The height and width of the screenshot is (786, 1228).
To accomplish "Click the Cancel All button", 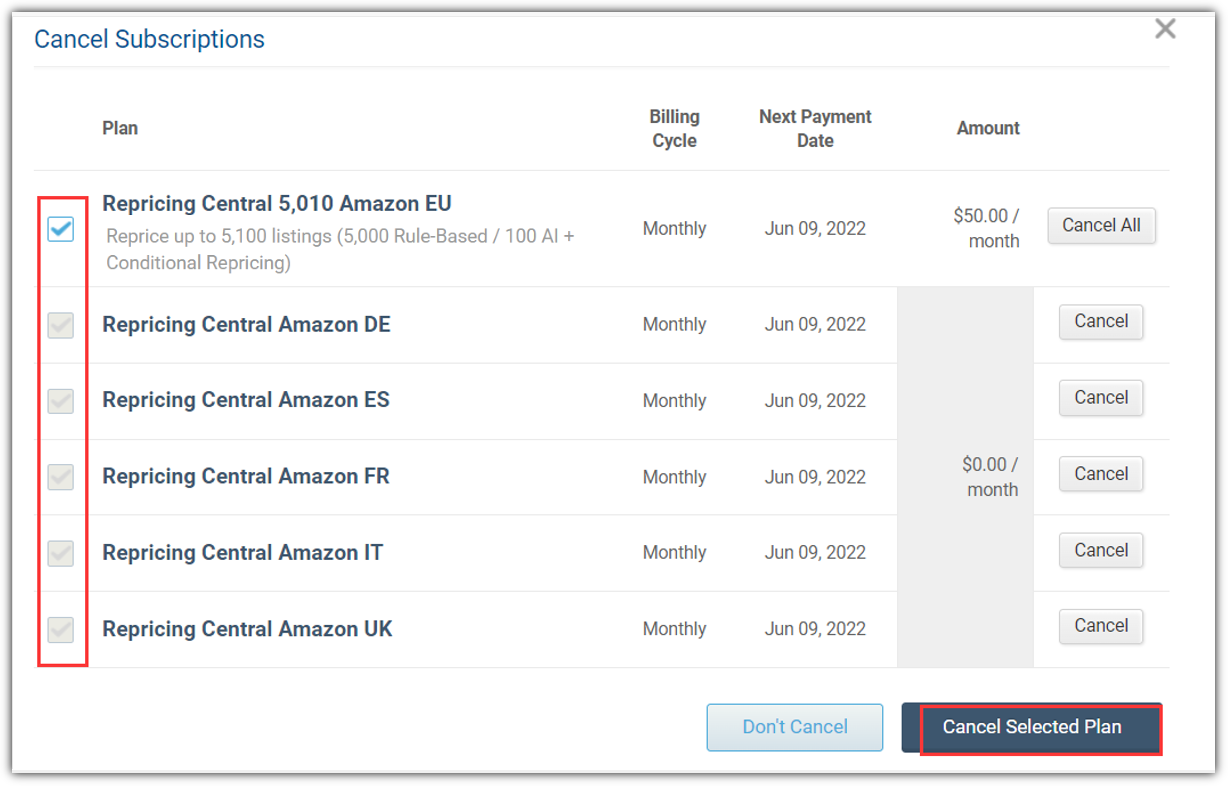I will click(1101, 225).
